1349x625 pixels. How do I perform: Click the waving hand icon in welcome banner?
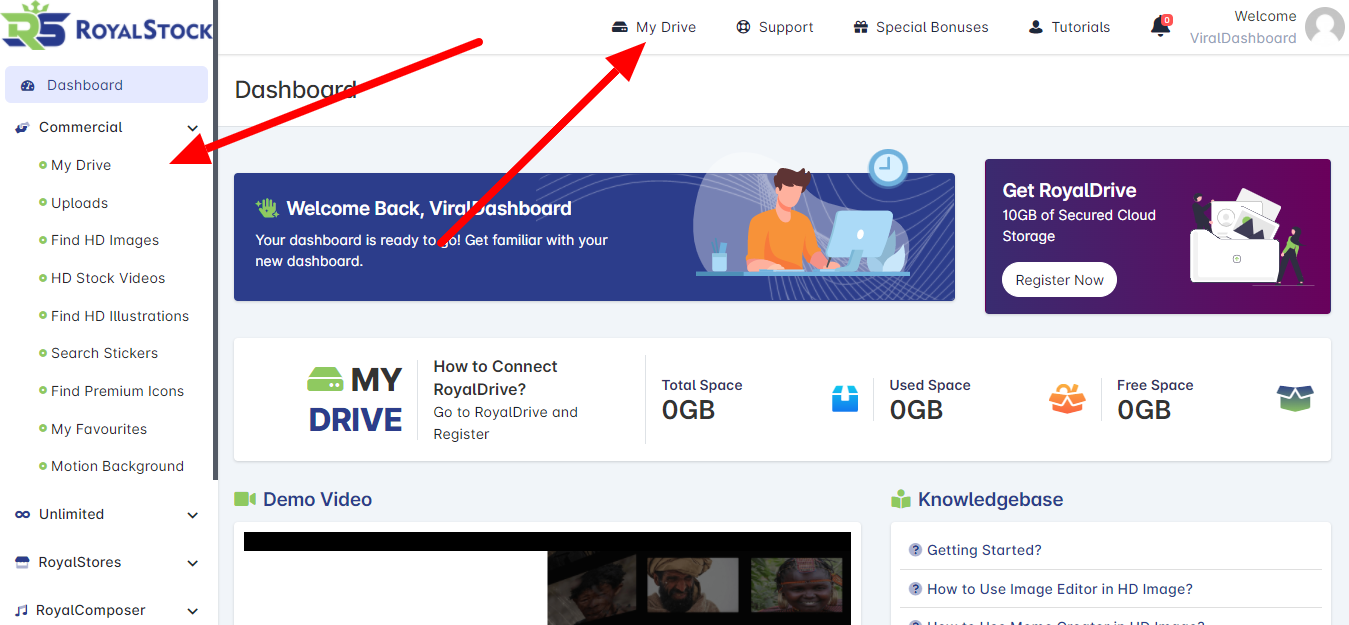[x=267, y=208]
